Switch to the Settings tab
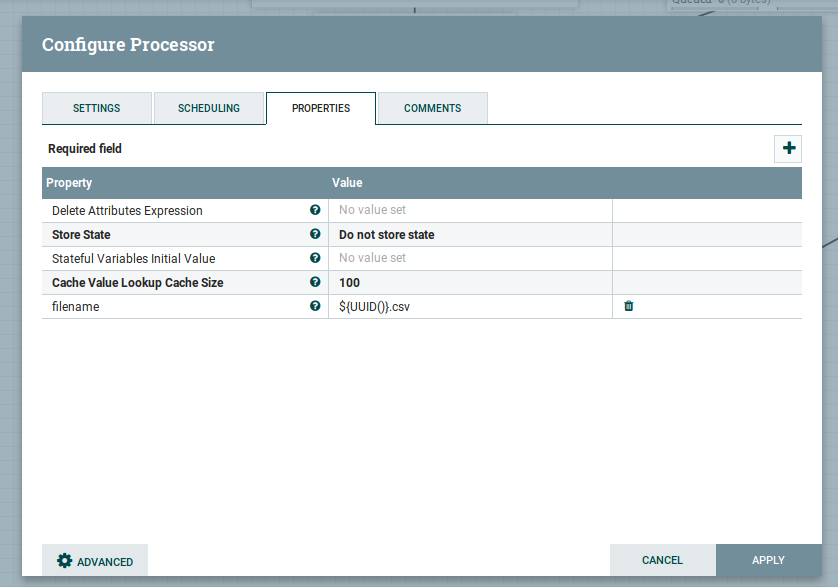This screenshot has height=587, width=838. click(96, 108)
